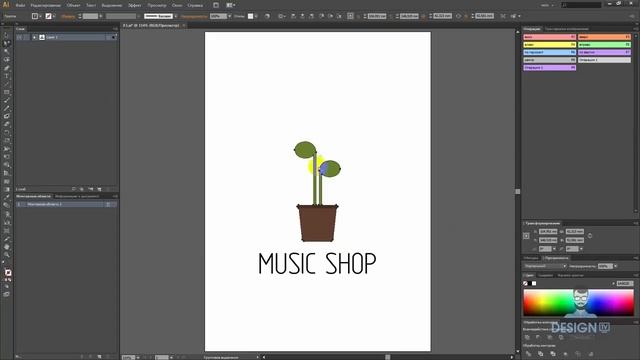The image size is (640, 360).
Task: Click the Unite icon in Pathfinder panel
Action: pos(527,337)
